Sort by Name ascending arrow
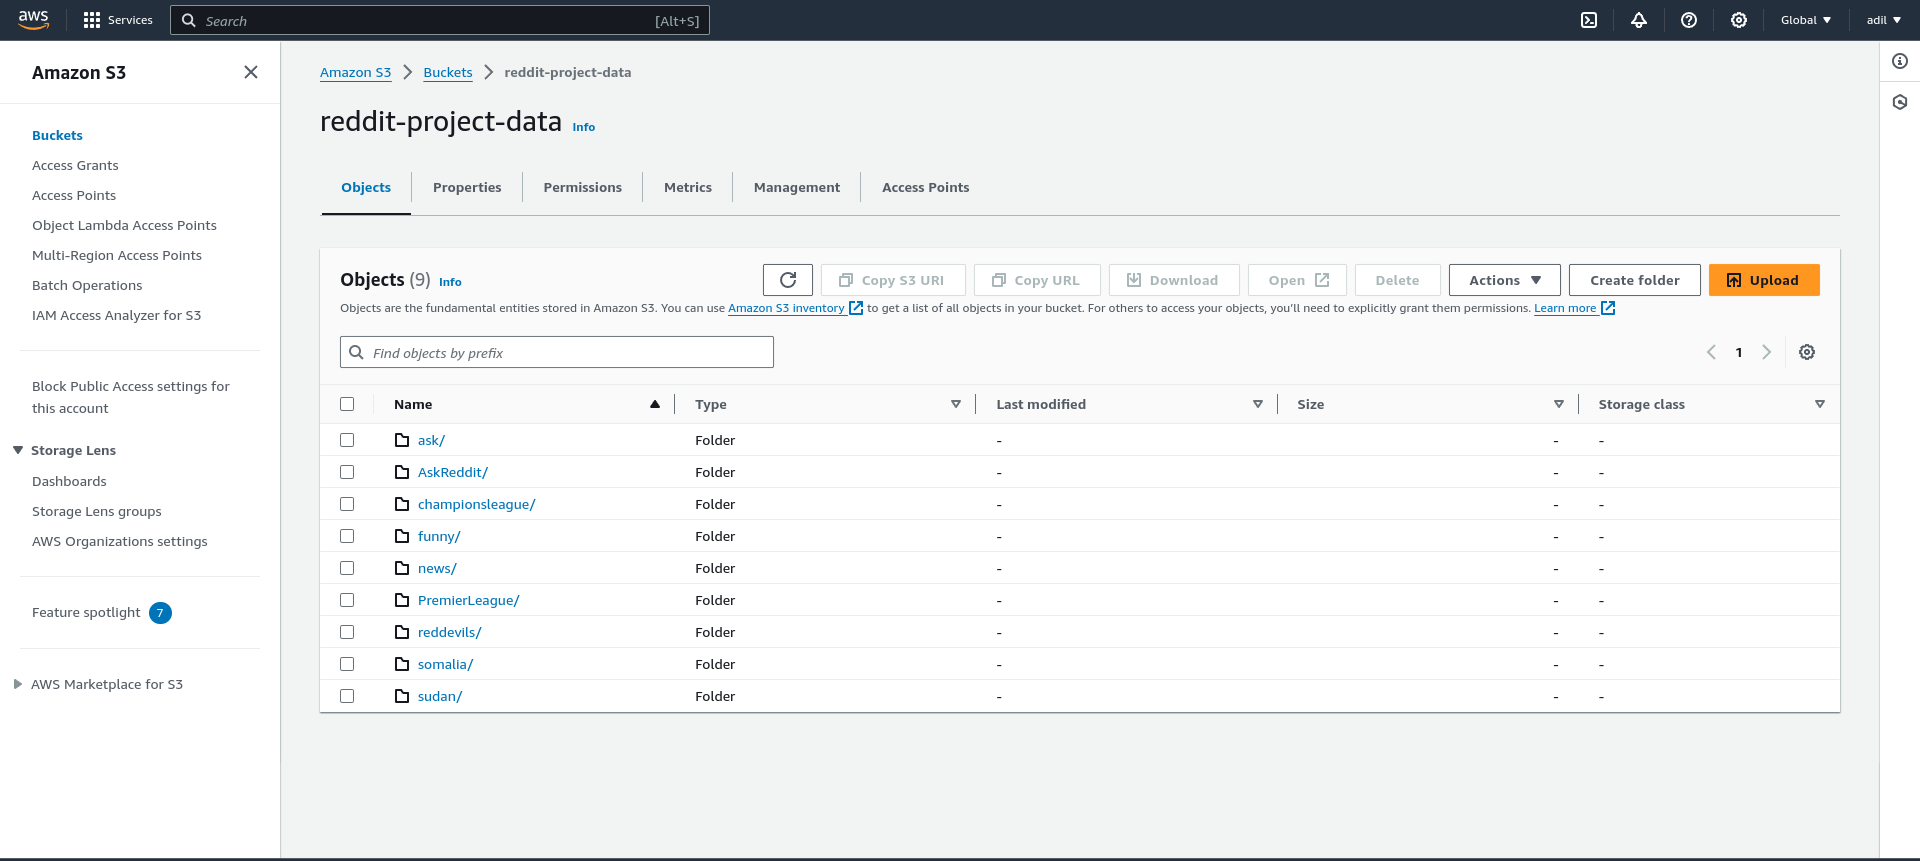Viewport: 1920px width, 861px height. [655, 404]
